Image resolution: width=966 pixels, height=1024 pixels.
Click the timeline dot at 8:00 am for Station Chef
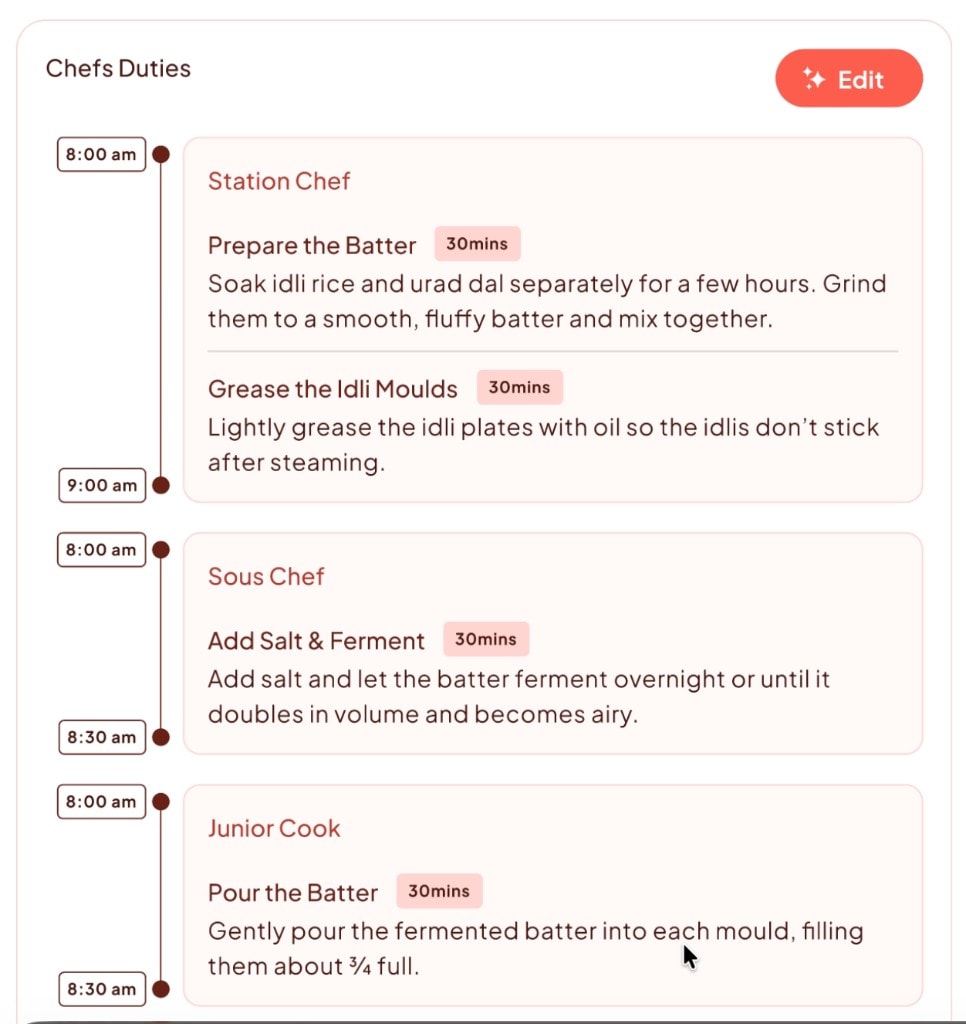[161, 154]
